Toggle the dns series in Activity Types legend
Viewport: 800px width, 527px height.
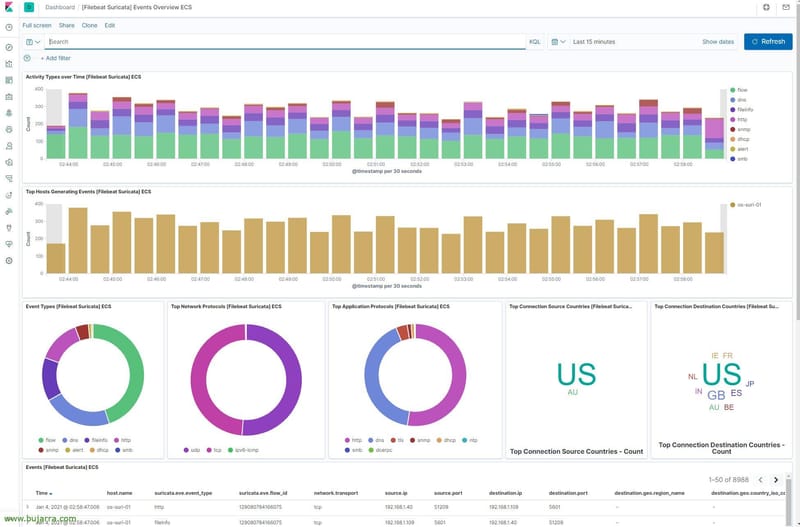(x=742, y=100)
